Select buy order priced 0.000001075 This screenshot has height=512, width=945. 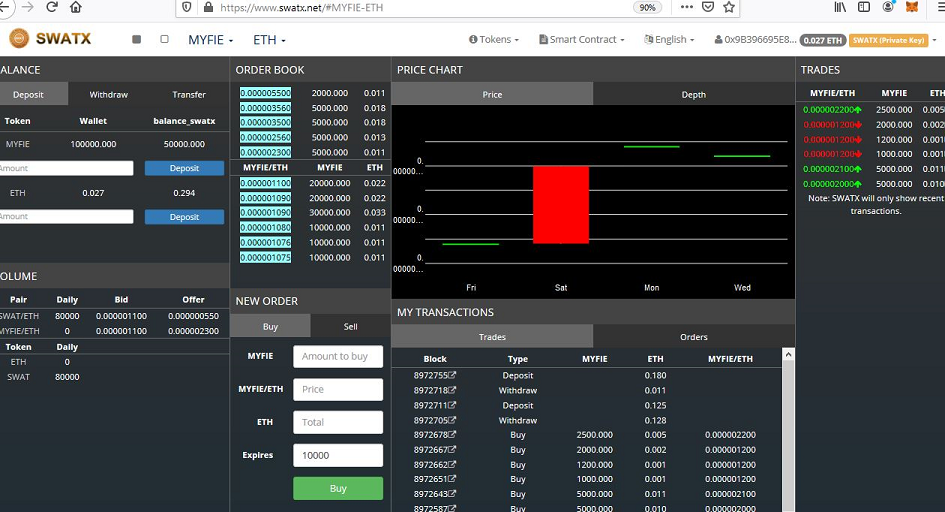(x=265, y=257)
